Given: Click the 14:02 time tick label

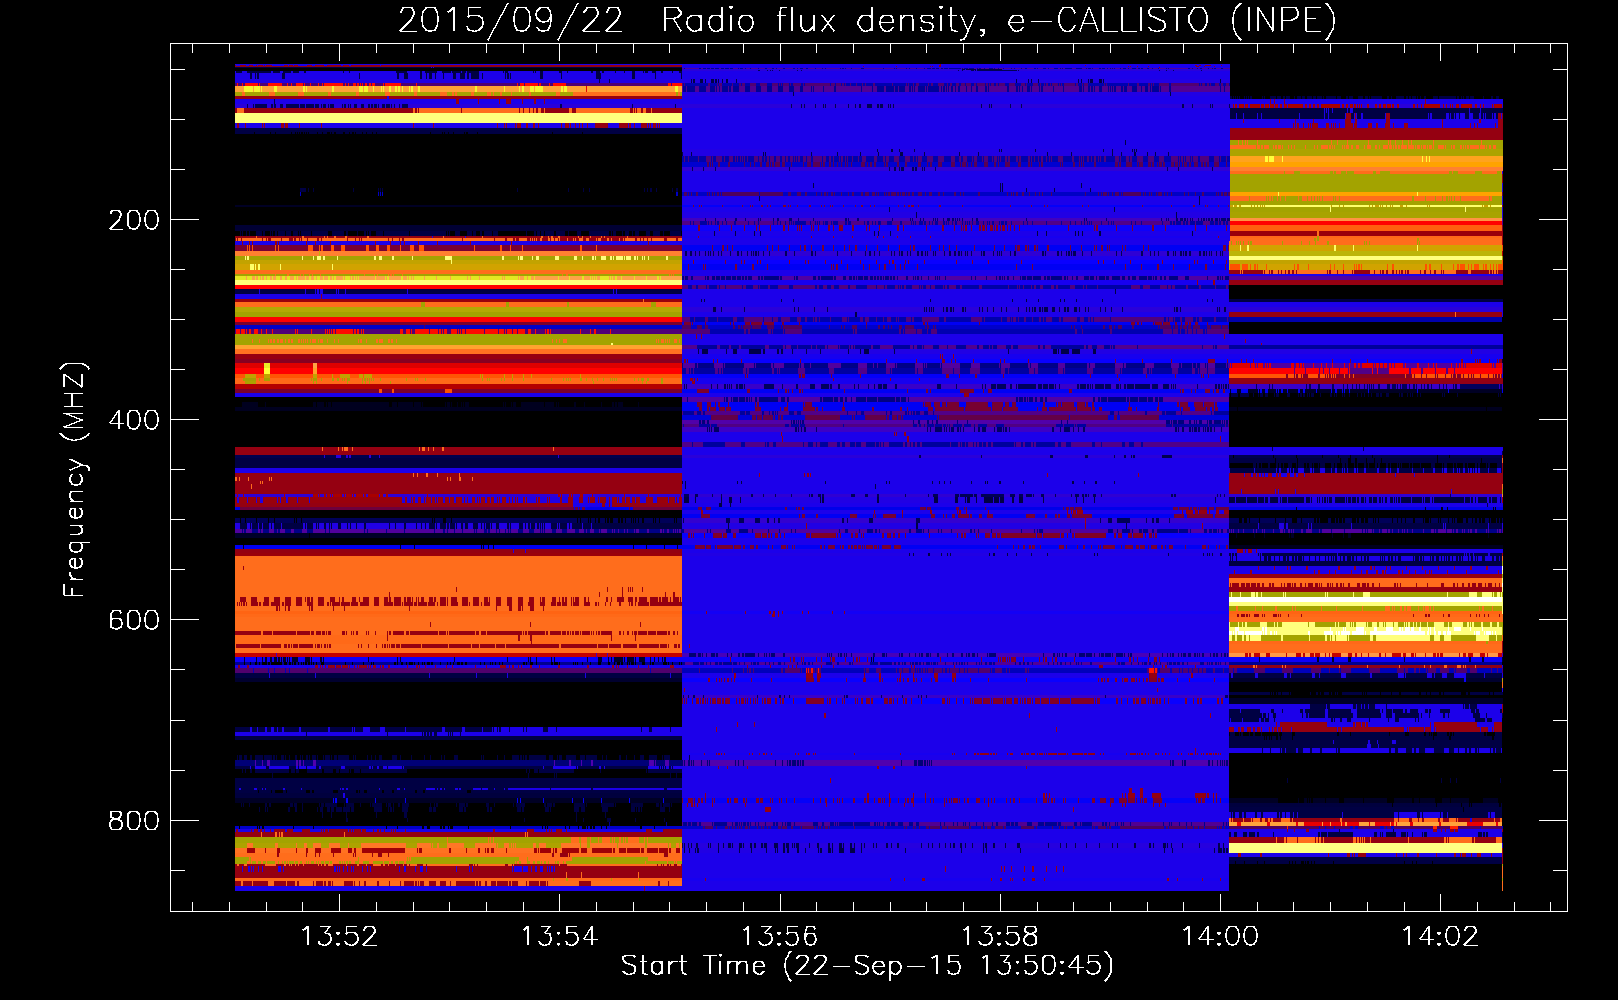Looking at the screenshot, I should [x=1439, y=936].
